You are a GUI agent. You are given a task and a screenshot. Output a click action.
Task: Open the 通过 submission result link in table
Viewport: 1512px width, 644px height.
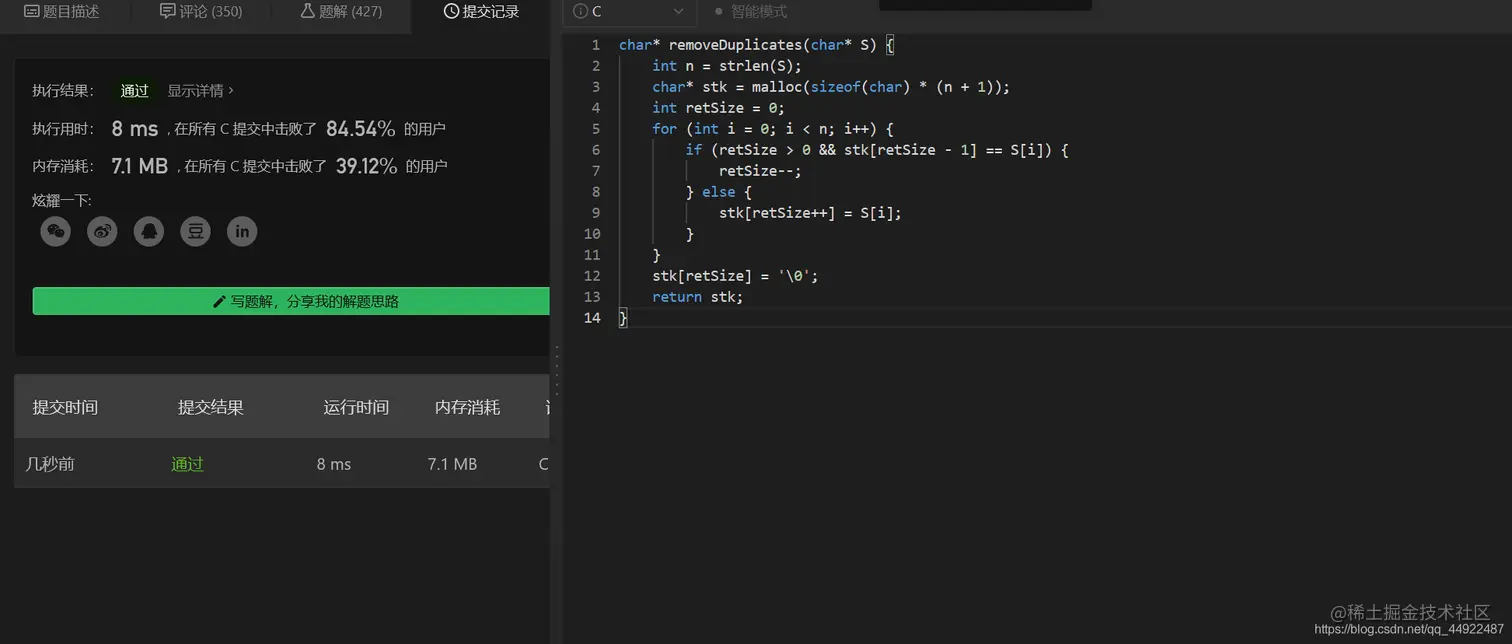click(x=187, y=464)
